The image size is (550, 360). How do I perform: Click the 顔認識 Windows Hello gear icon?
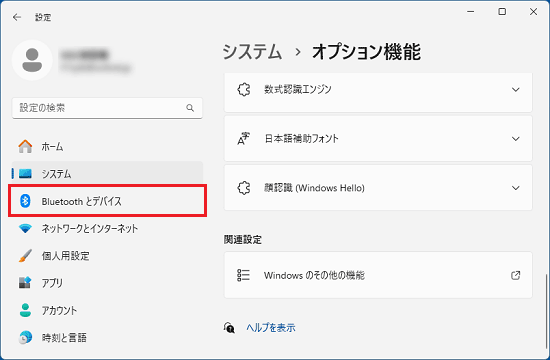tap(244, 188)
